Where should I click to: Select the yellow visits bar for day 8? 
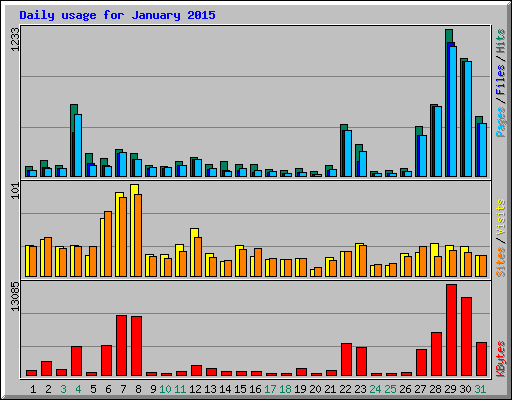coord(134,230)
